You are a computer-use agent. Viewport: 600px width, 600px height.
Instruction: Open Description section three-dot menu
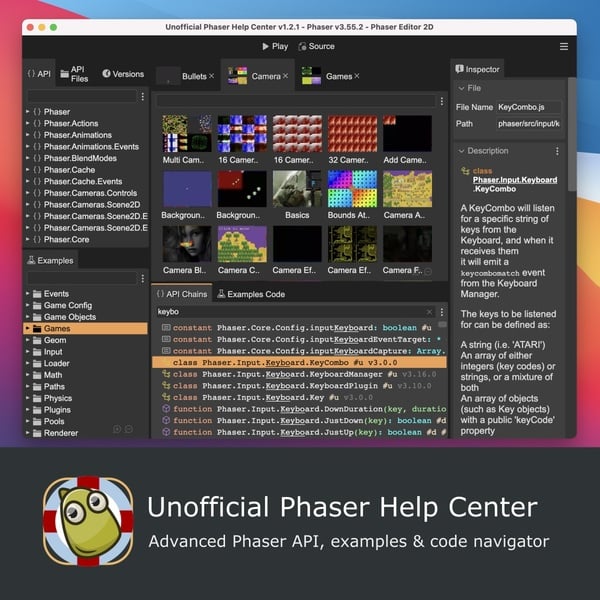click(x=557, y=151)
